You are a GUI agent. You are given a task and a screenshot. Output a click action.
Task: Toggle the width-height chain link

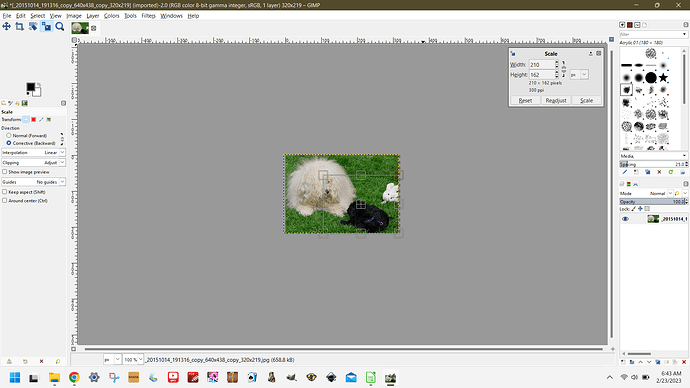tap(564, 70)
